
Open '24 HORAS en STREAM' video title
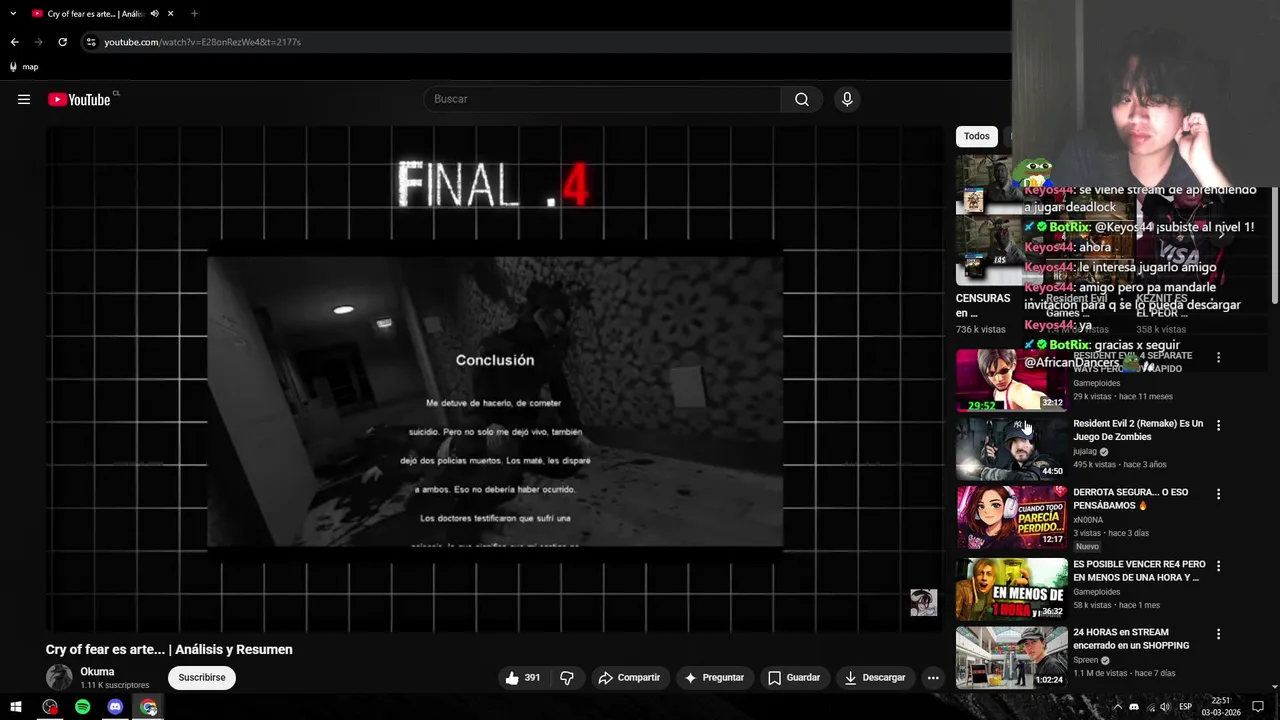tap(1131, 639)
